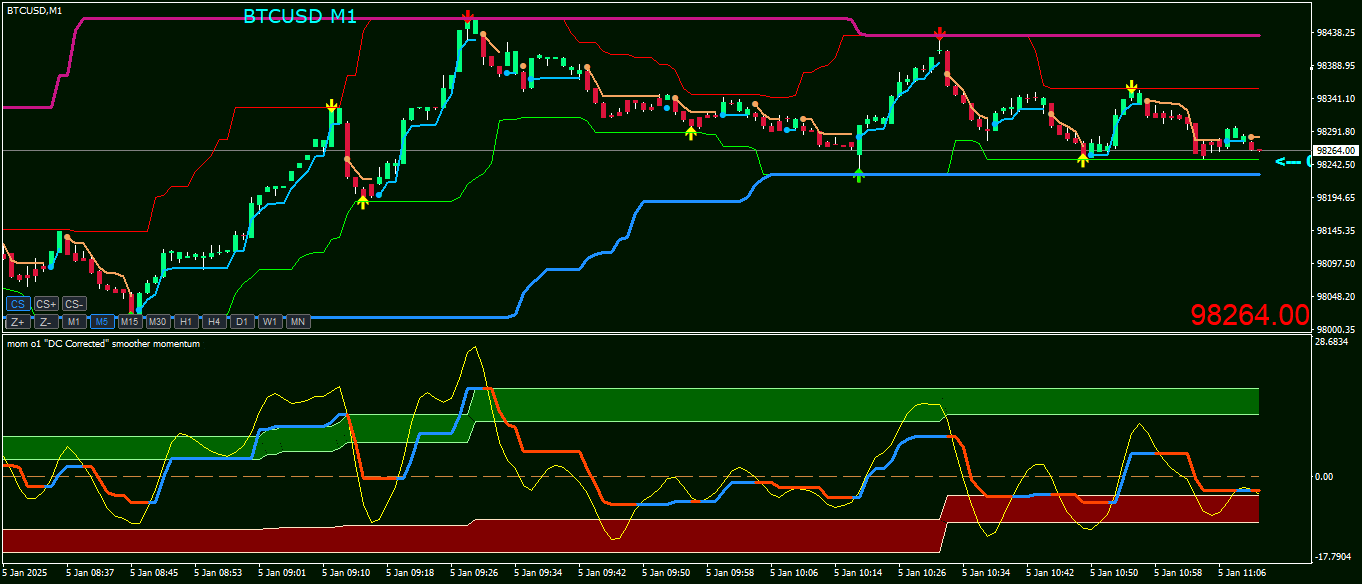Click the 5 Jan 09:50 time label
This screenshot has height=584, width=1362.
click(666, 574)
